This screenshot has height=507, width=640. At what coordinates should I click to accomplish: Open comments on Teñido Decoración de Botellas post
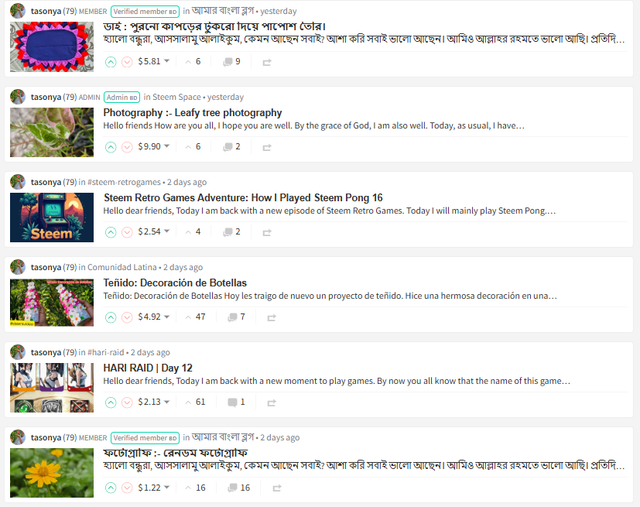pos(237,317)
